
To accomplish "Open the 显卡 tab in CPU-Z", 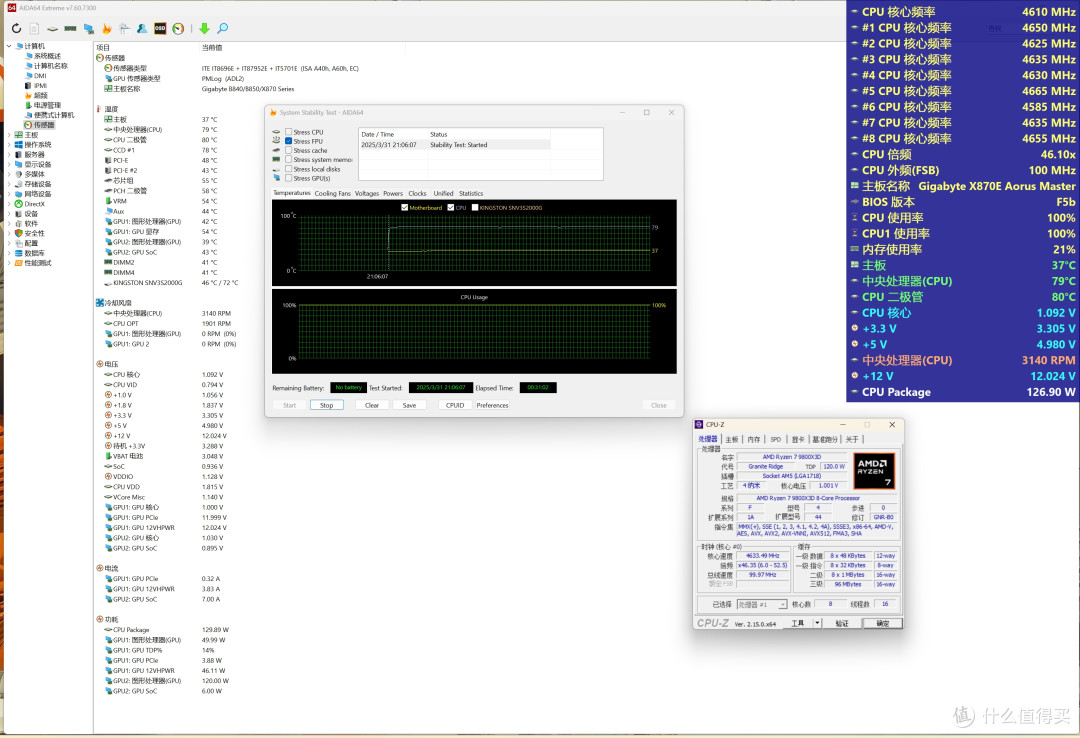I will coord(798,440).
